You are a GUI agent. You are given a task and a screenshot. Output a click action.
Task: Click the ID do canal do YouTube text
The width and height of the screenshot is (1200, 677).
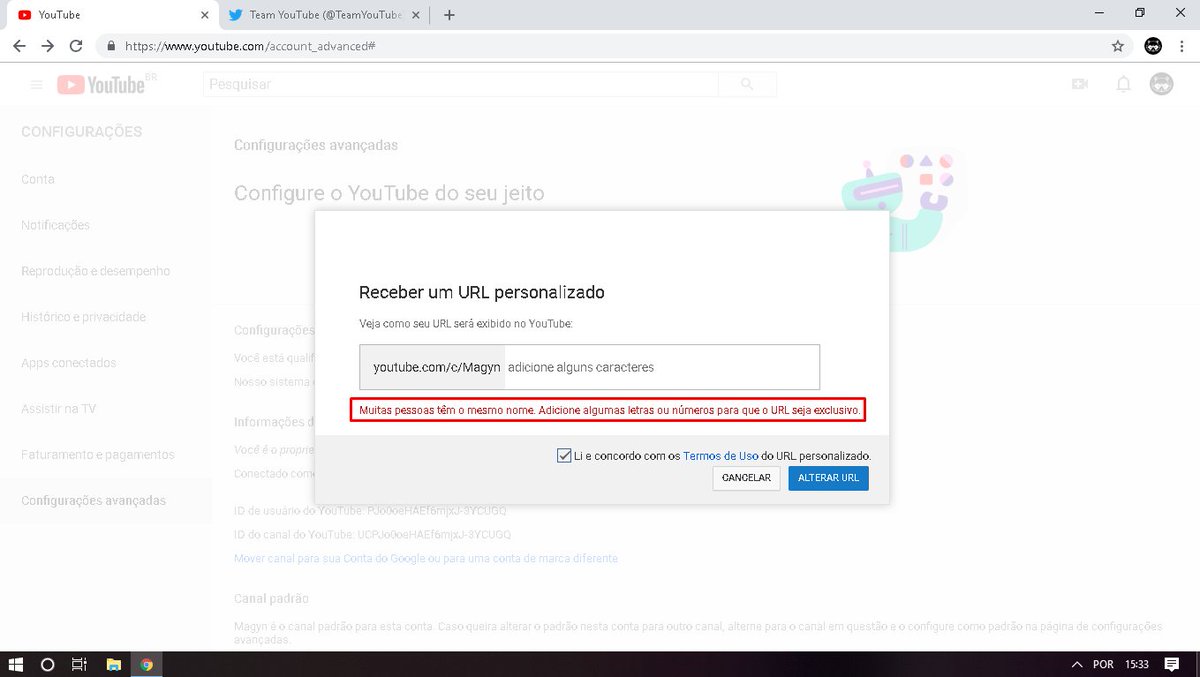373,535
